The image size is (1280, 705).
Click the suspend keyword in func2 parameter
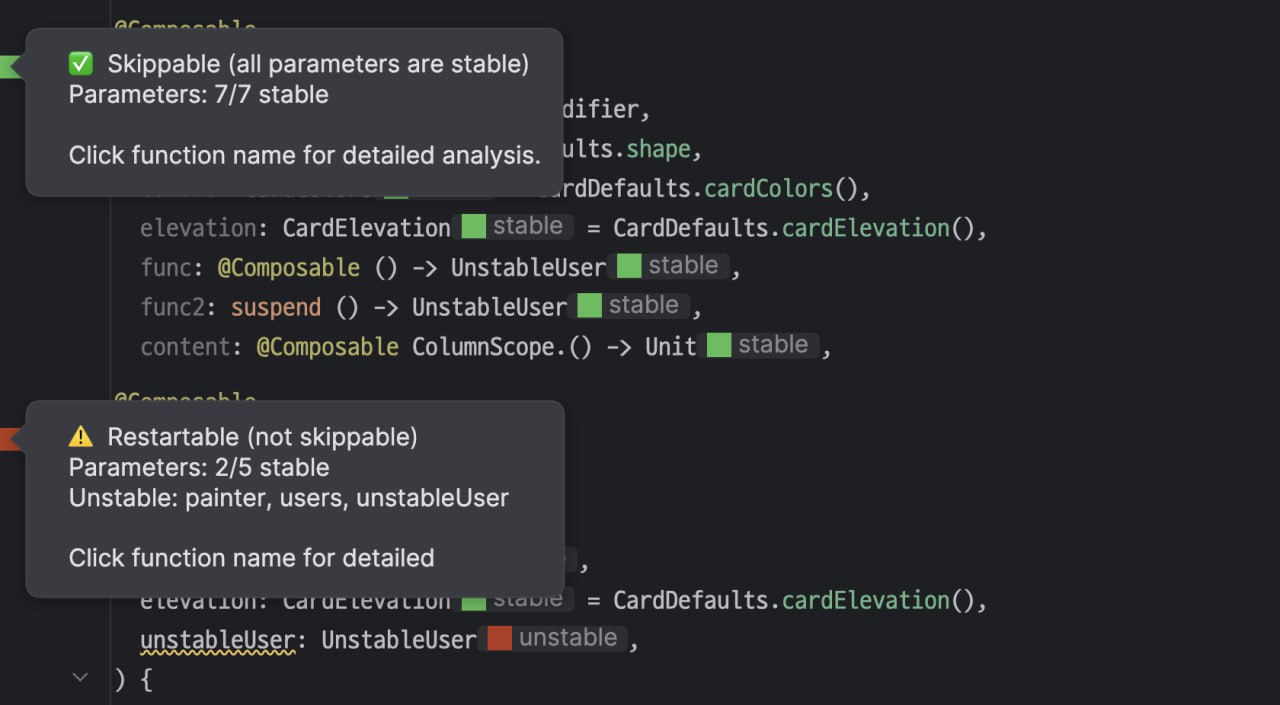[276, 307]
